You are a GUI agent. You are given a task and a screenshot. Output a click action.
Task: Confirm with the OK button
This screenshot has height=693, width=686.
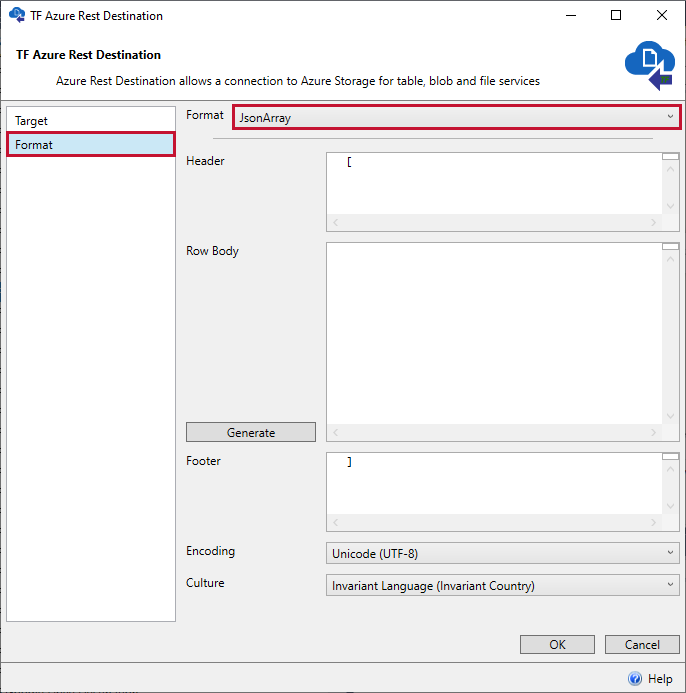[x=557, y=644]
